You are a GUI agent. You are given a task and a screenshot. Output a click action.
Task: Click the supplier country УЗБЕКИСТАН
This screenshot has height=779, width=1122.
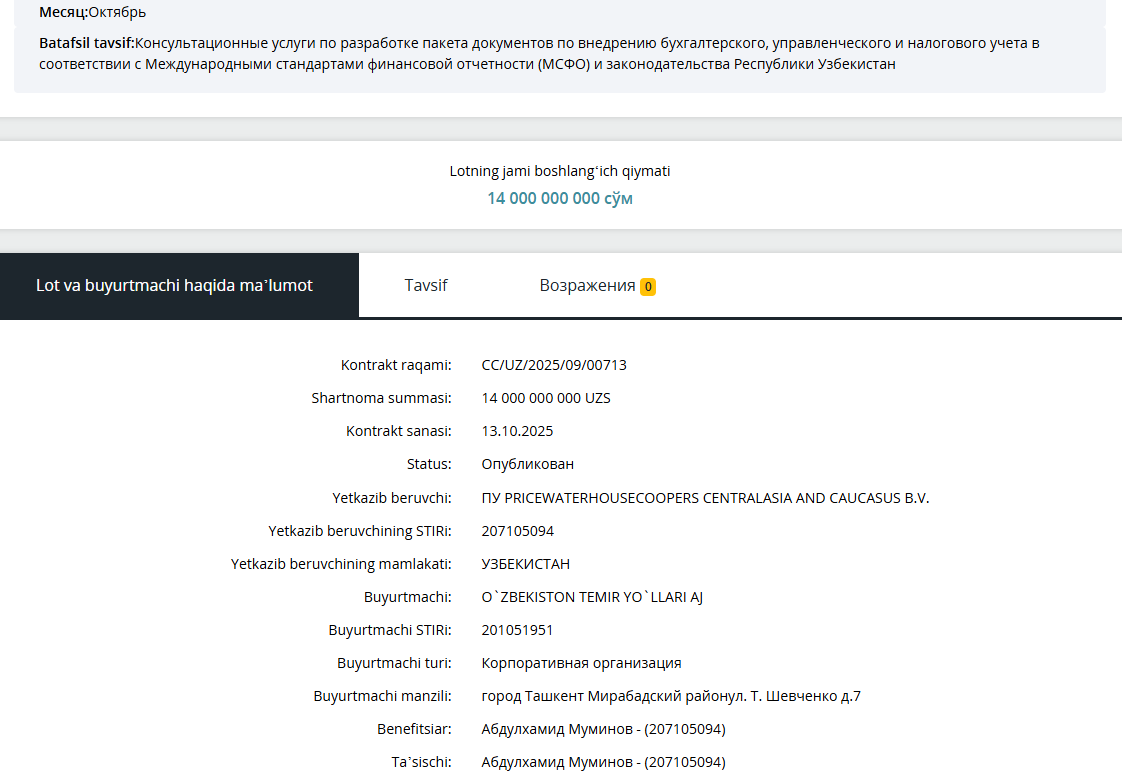pyautogui.click(x=525, y=564)
